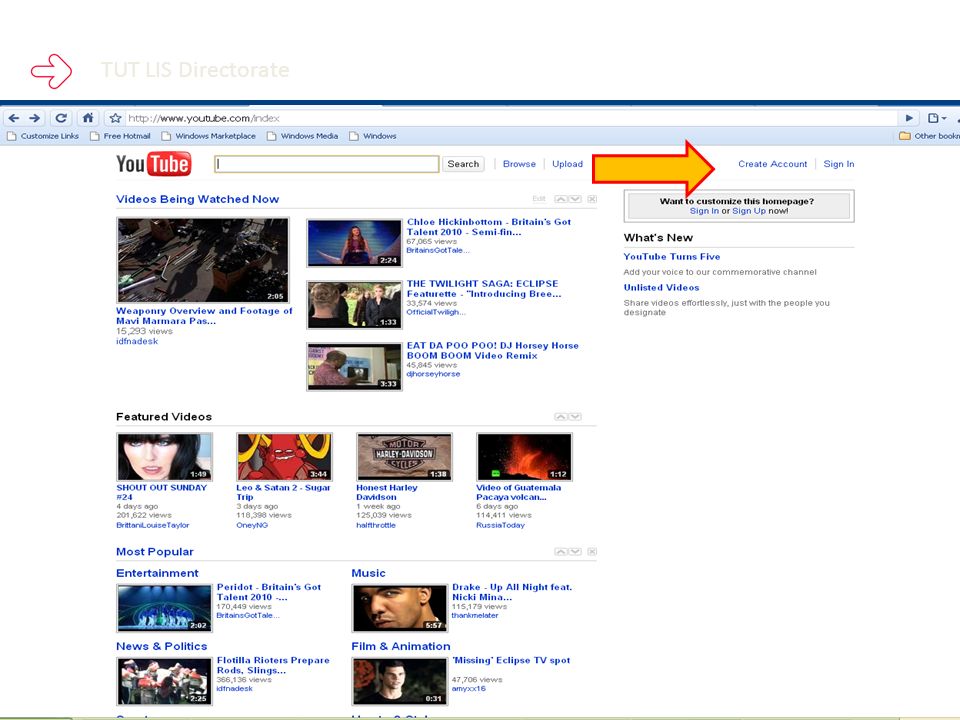The height and width of the screenshot is (720, 960).
Task: Open Peridot Britain's Got Talent thumbnail
Action: [x=165, y=608]
